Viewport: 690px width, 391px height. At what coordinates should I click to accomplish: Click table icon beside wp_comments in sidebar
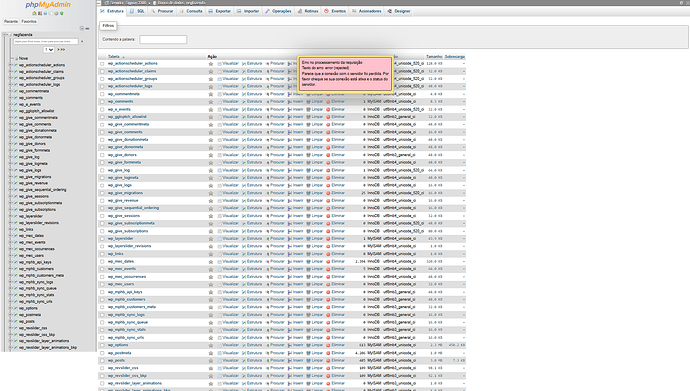(16, 98)
